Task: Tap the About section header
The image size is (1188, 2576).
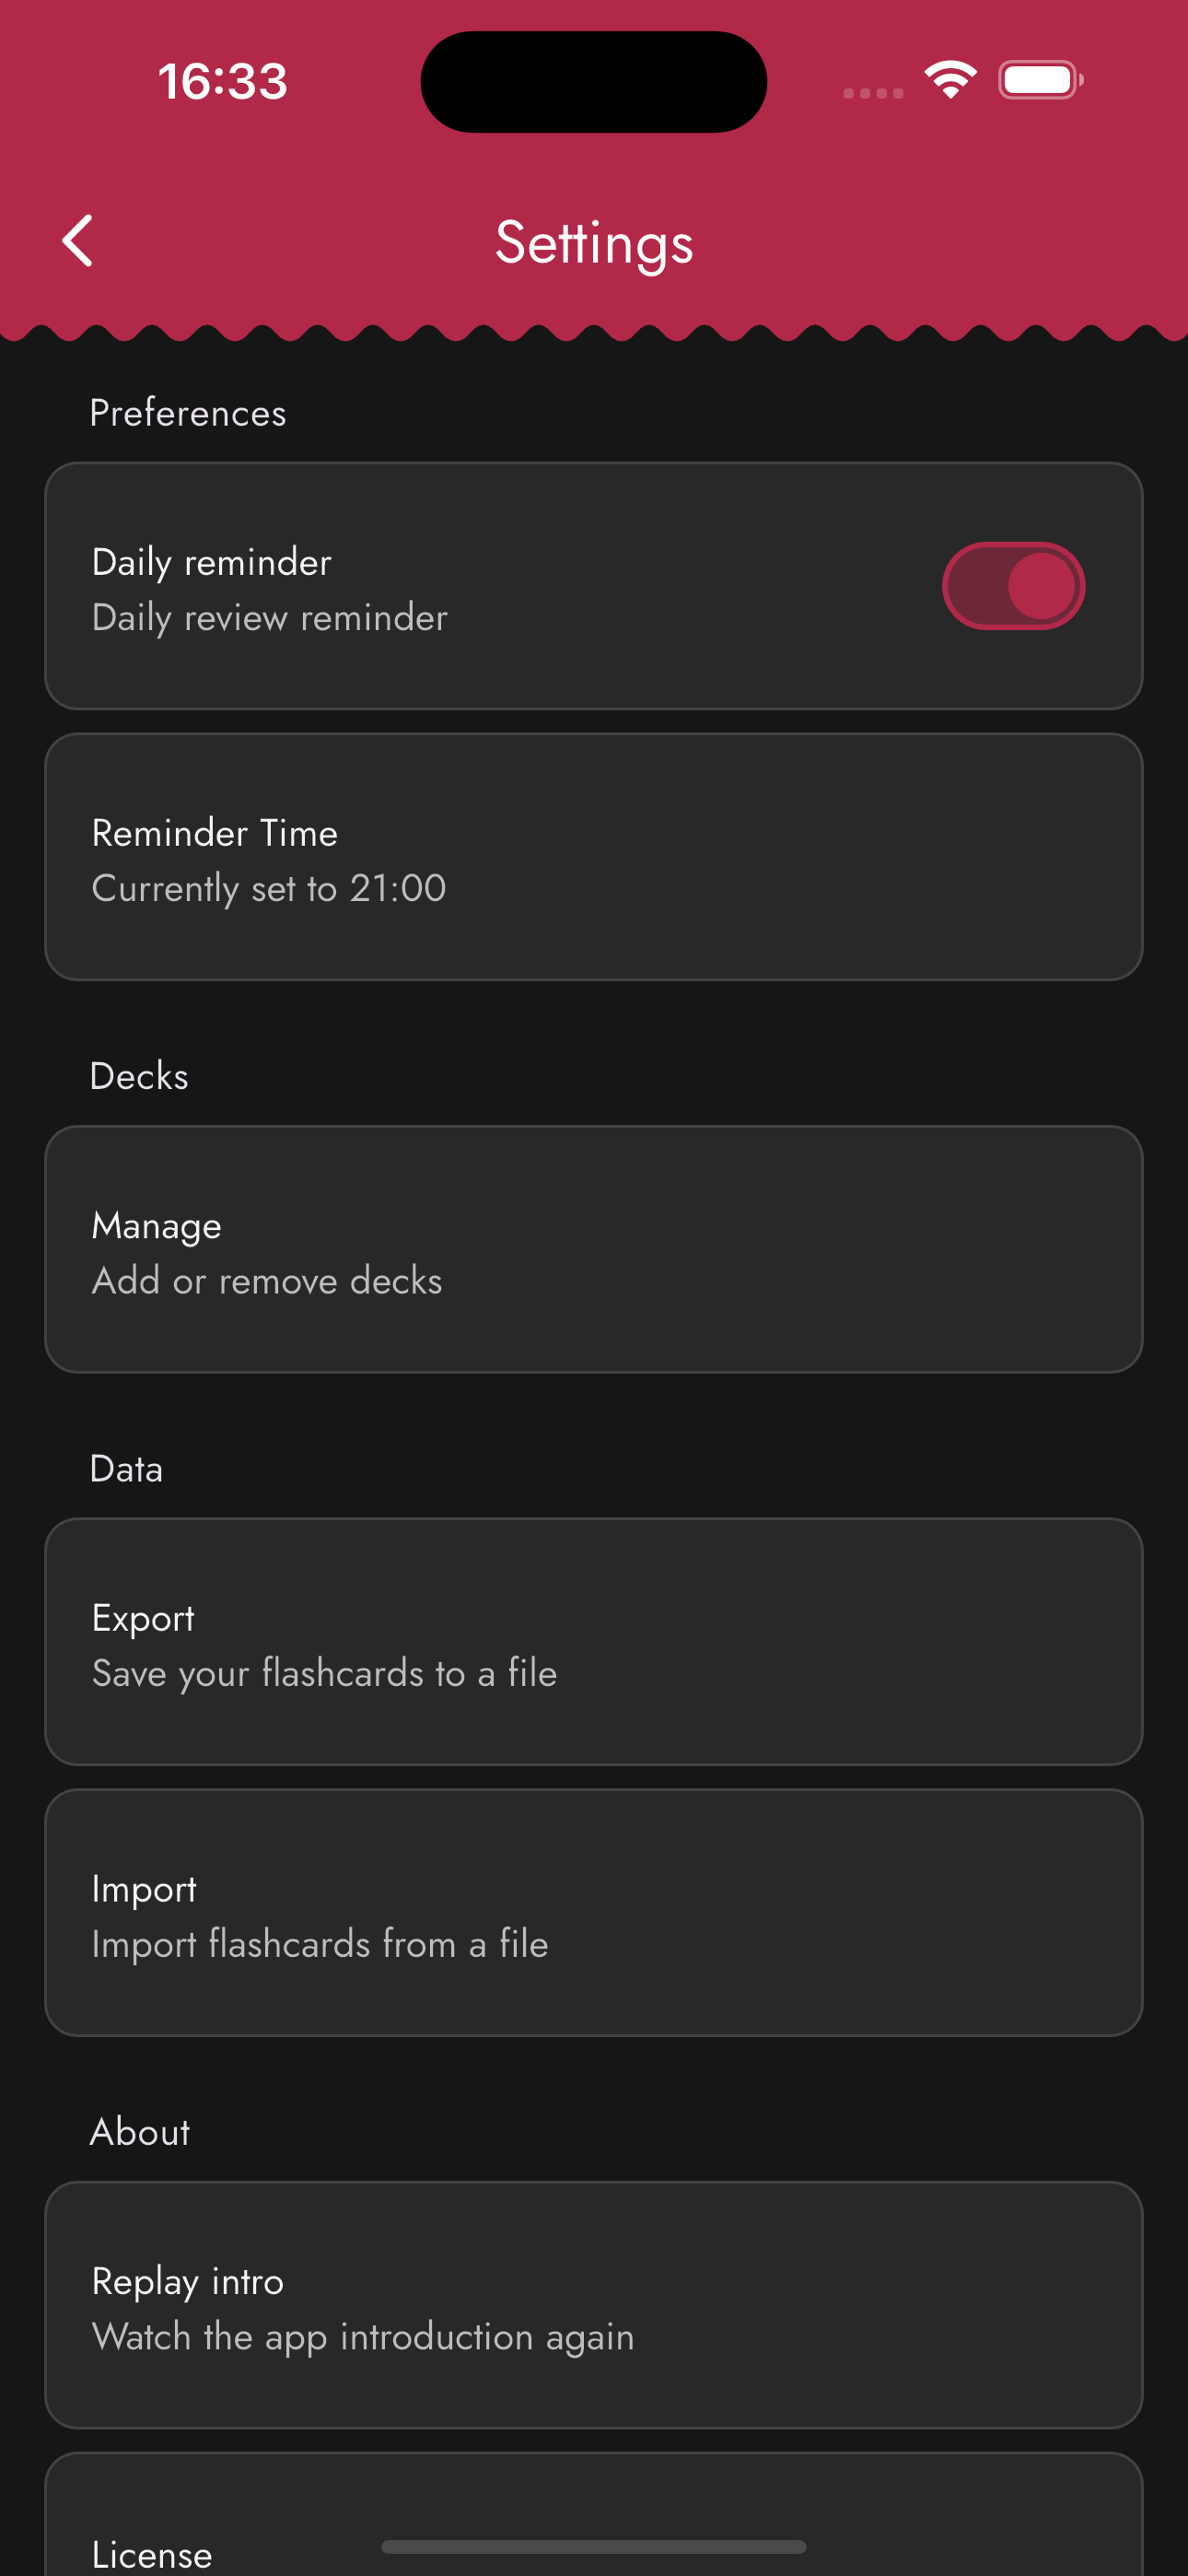Action: pyautogui.click(x=140, y=2132)
